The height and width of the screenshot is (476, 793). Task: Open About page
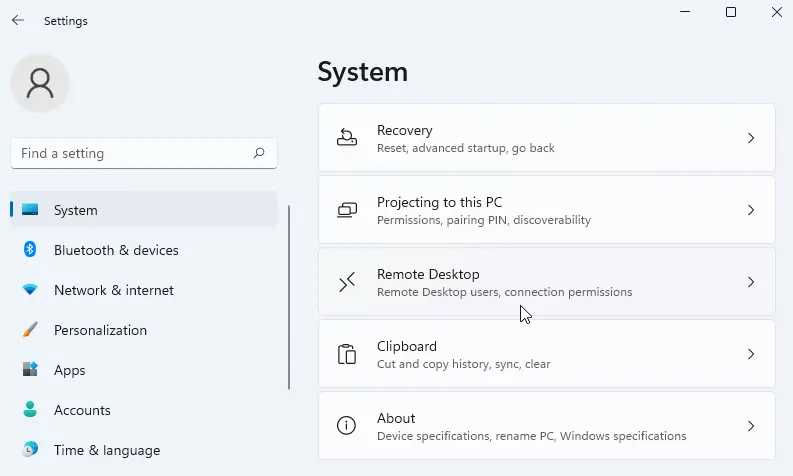point(547,425)
